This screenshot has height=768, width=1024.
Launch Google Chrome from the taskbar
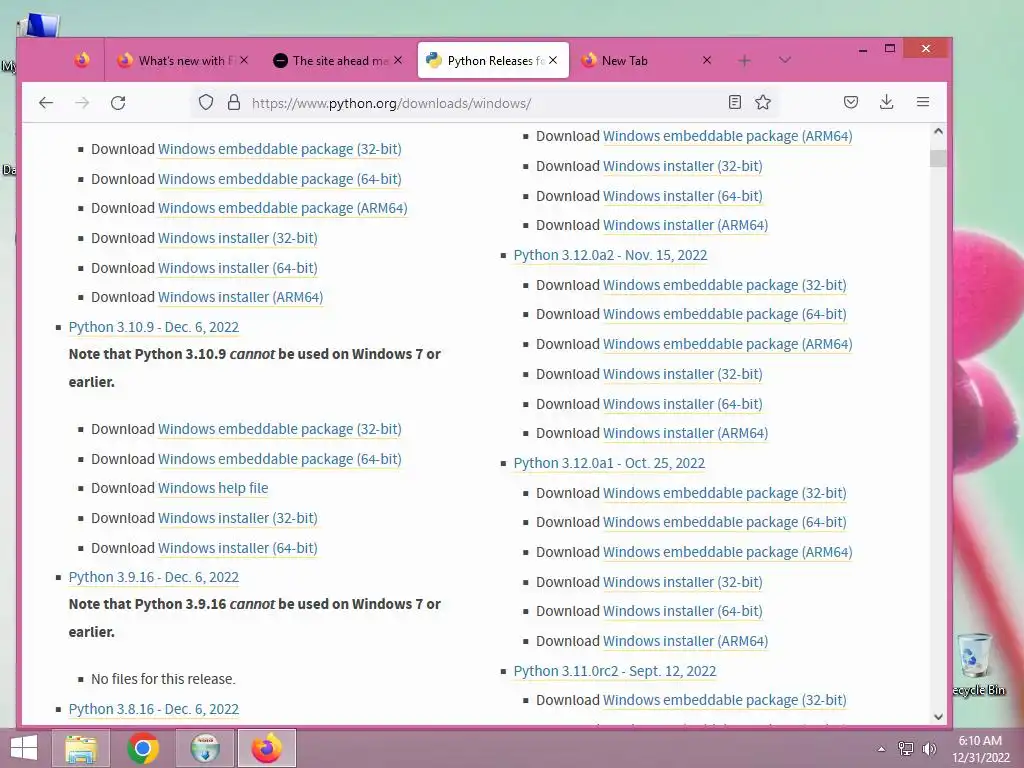[143, 748]
